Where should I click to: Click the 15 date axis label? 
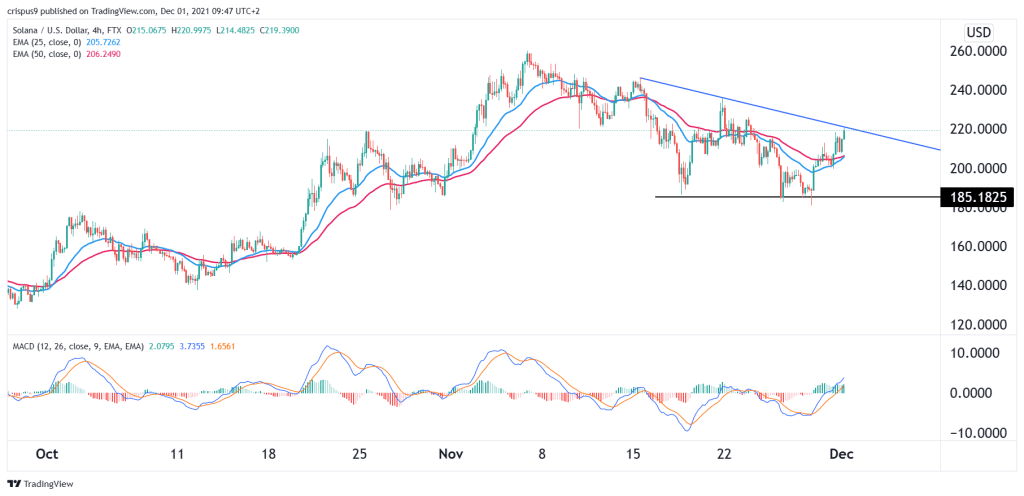tap(635, 454)
